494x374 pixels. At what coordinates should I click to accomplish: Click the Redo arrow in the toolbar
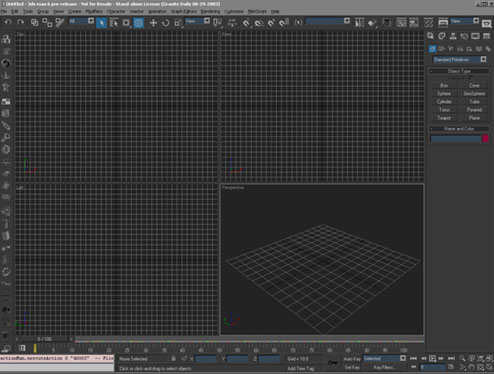coord(21,22)
